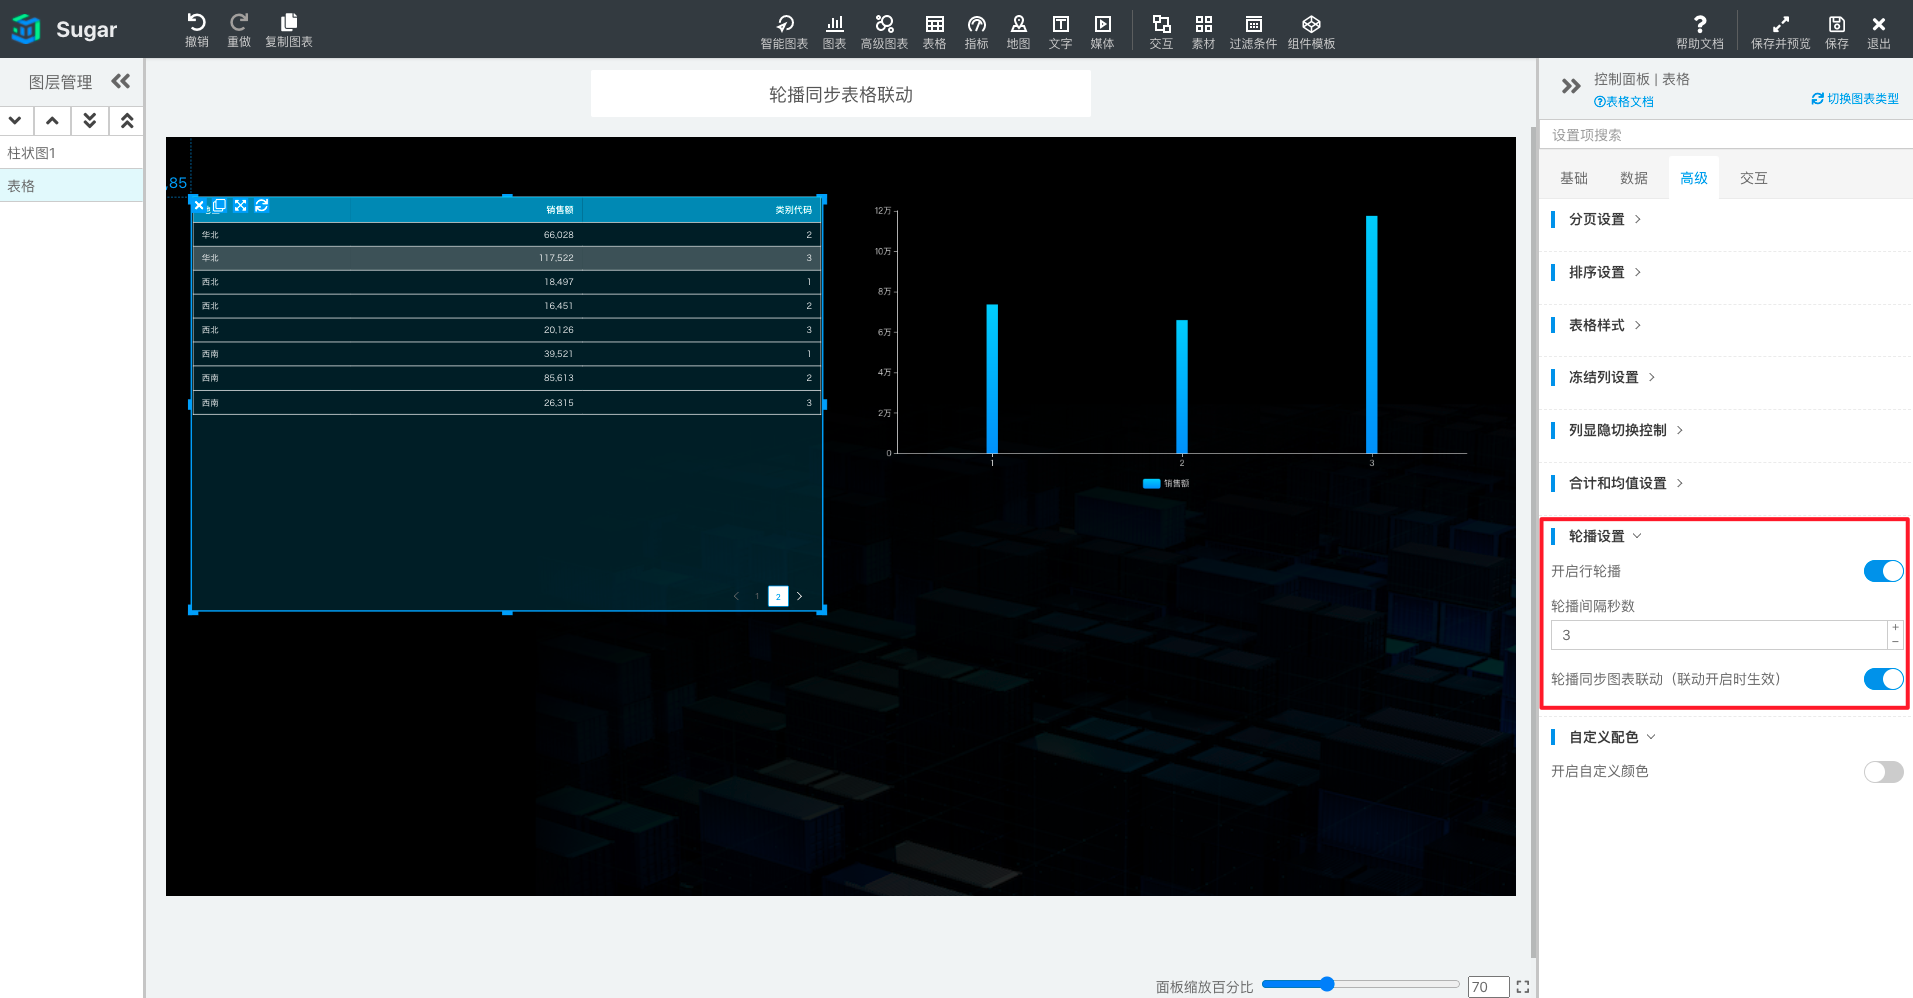Move layer down one level arrow
The height and width of the screenshot is (998, 1913).
(x=16, y=121)
